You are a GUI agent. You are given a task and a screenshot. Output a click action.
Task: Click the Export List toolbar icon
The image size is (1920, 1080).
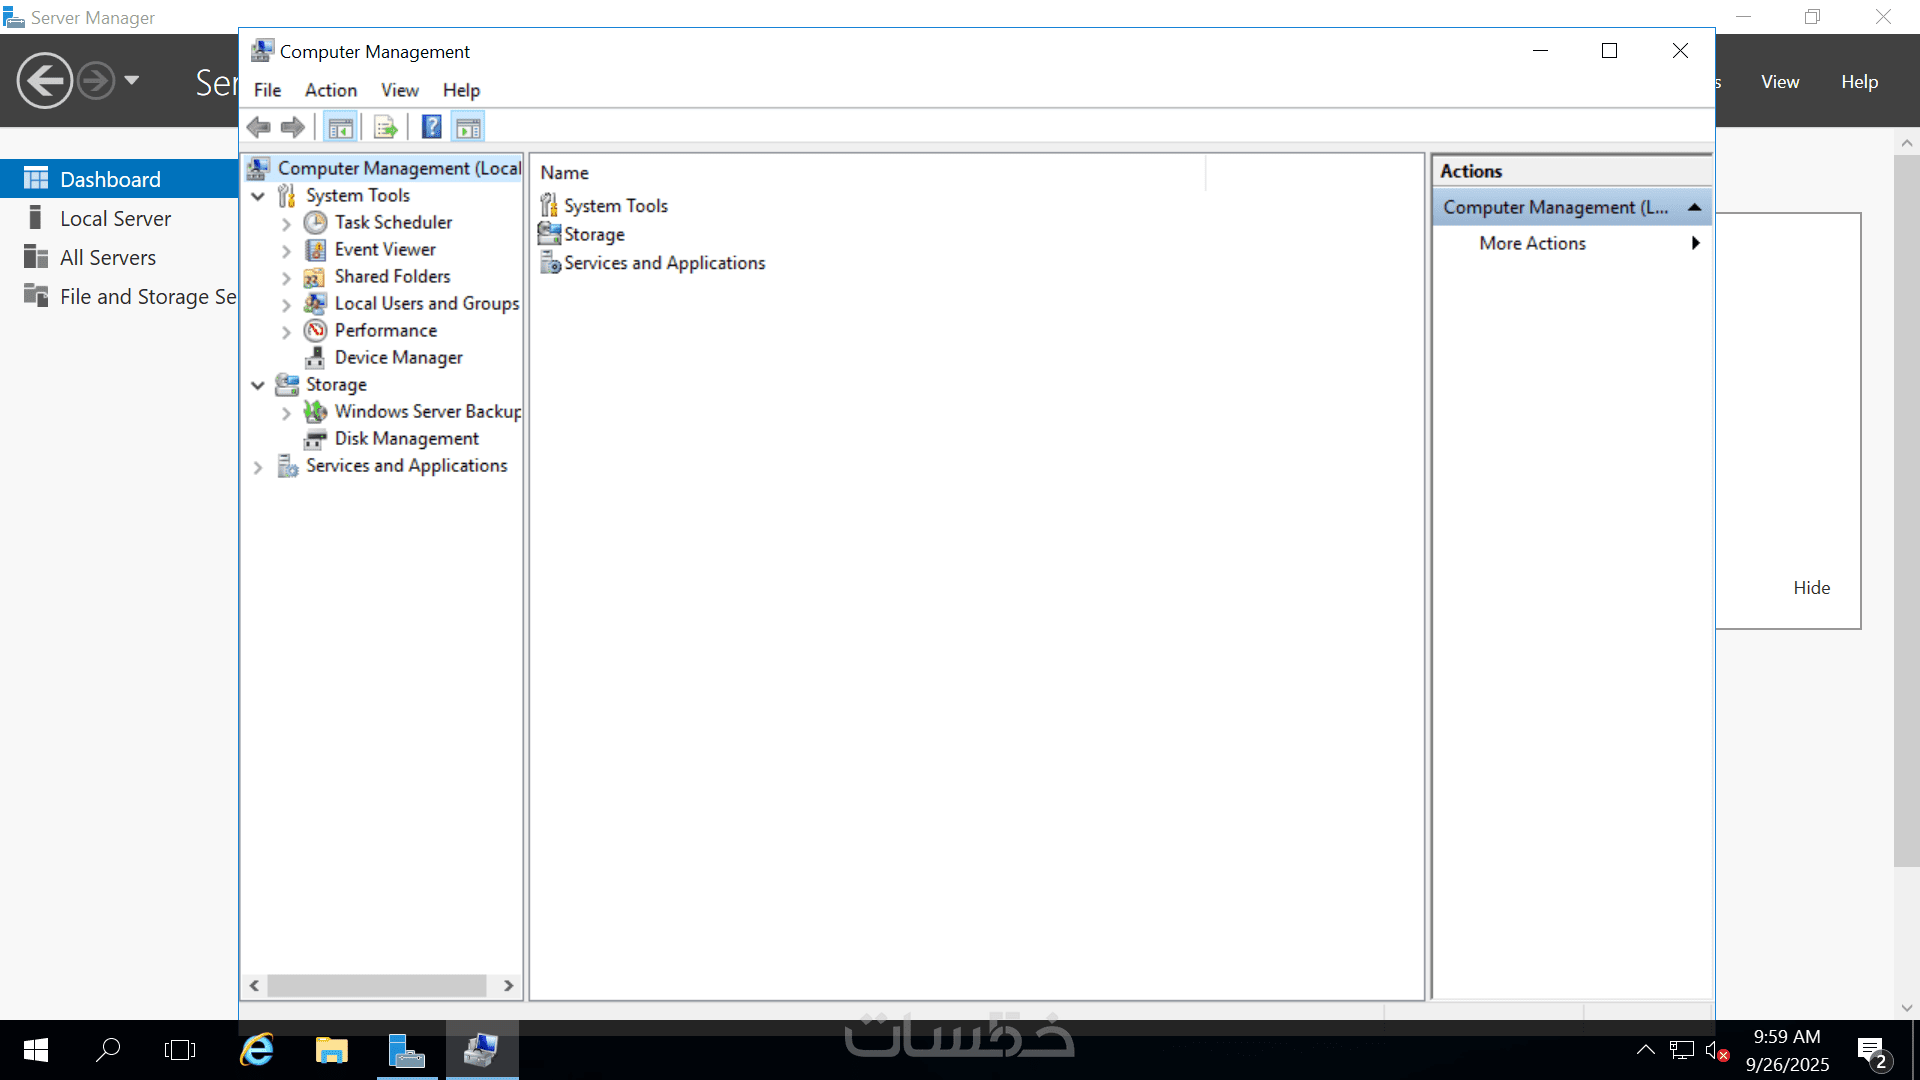(x=385, y=127)
